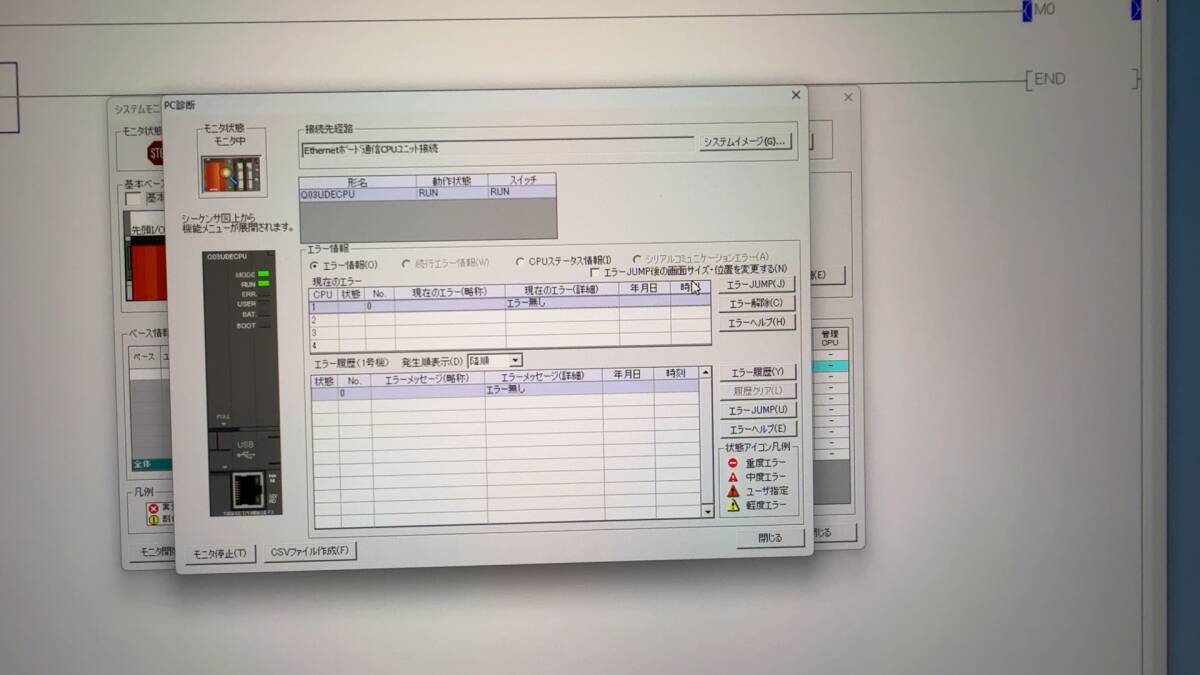1200x675 pixels.
Task: Click the up arrow of error history scrollbar
Action: point(707,372)
